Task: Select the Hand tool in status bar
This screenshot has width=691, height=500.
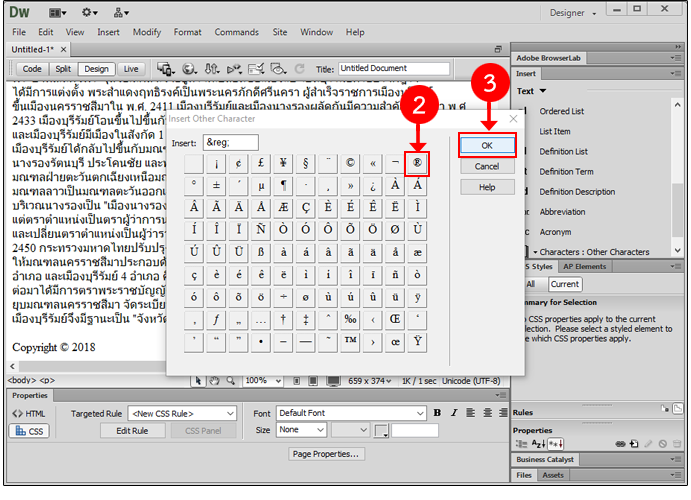Action: pos(214,381)
